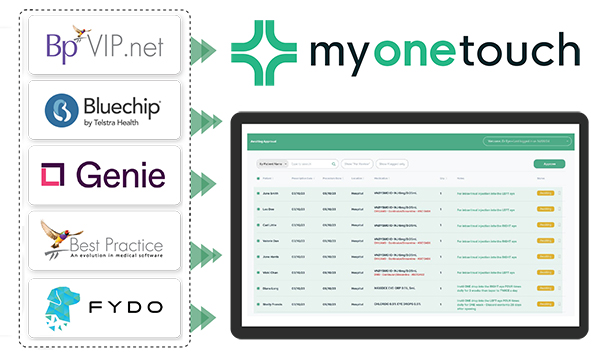Click the green Approve button

click(549, 164)
